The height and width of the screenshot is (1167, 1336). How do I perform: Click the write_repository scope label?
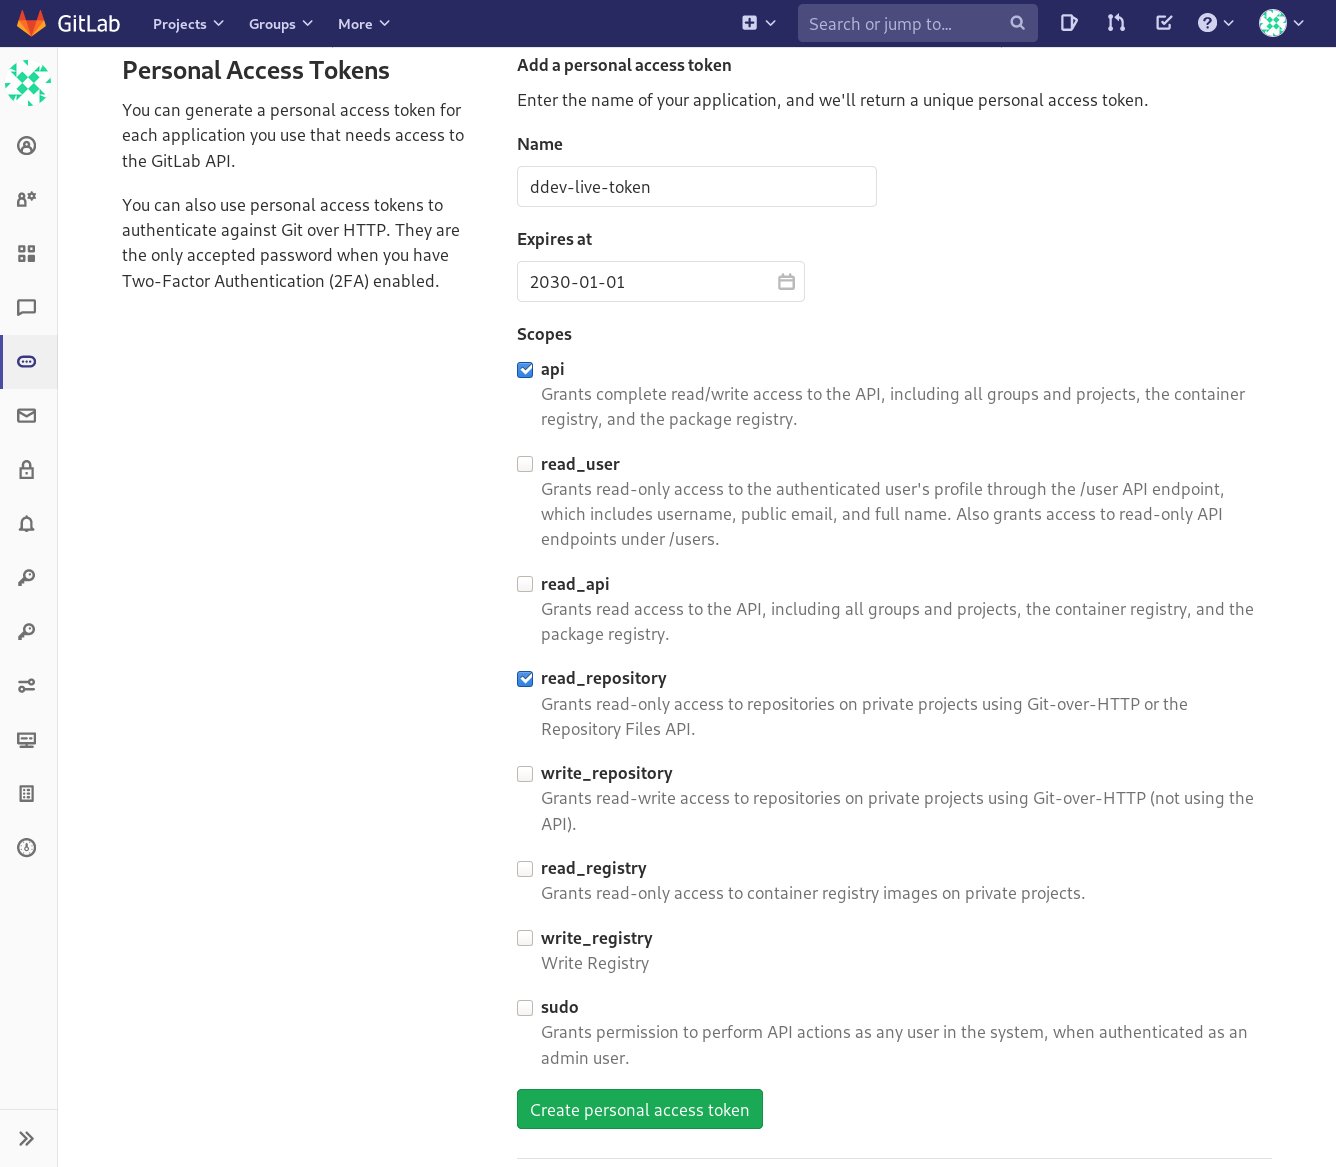tap(607, 773)
